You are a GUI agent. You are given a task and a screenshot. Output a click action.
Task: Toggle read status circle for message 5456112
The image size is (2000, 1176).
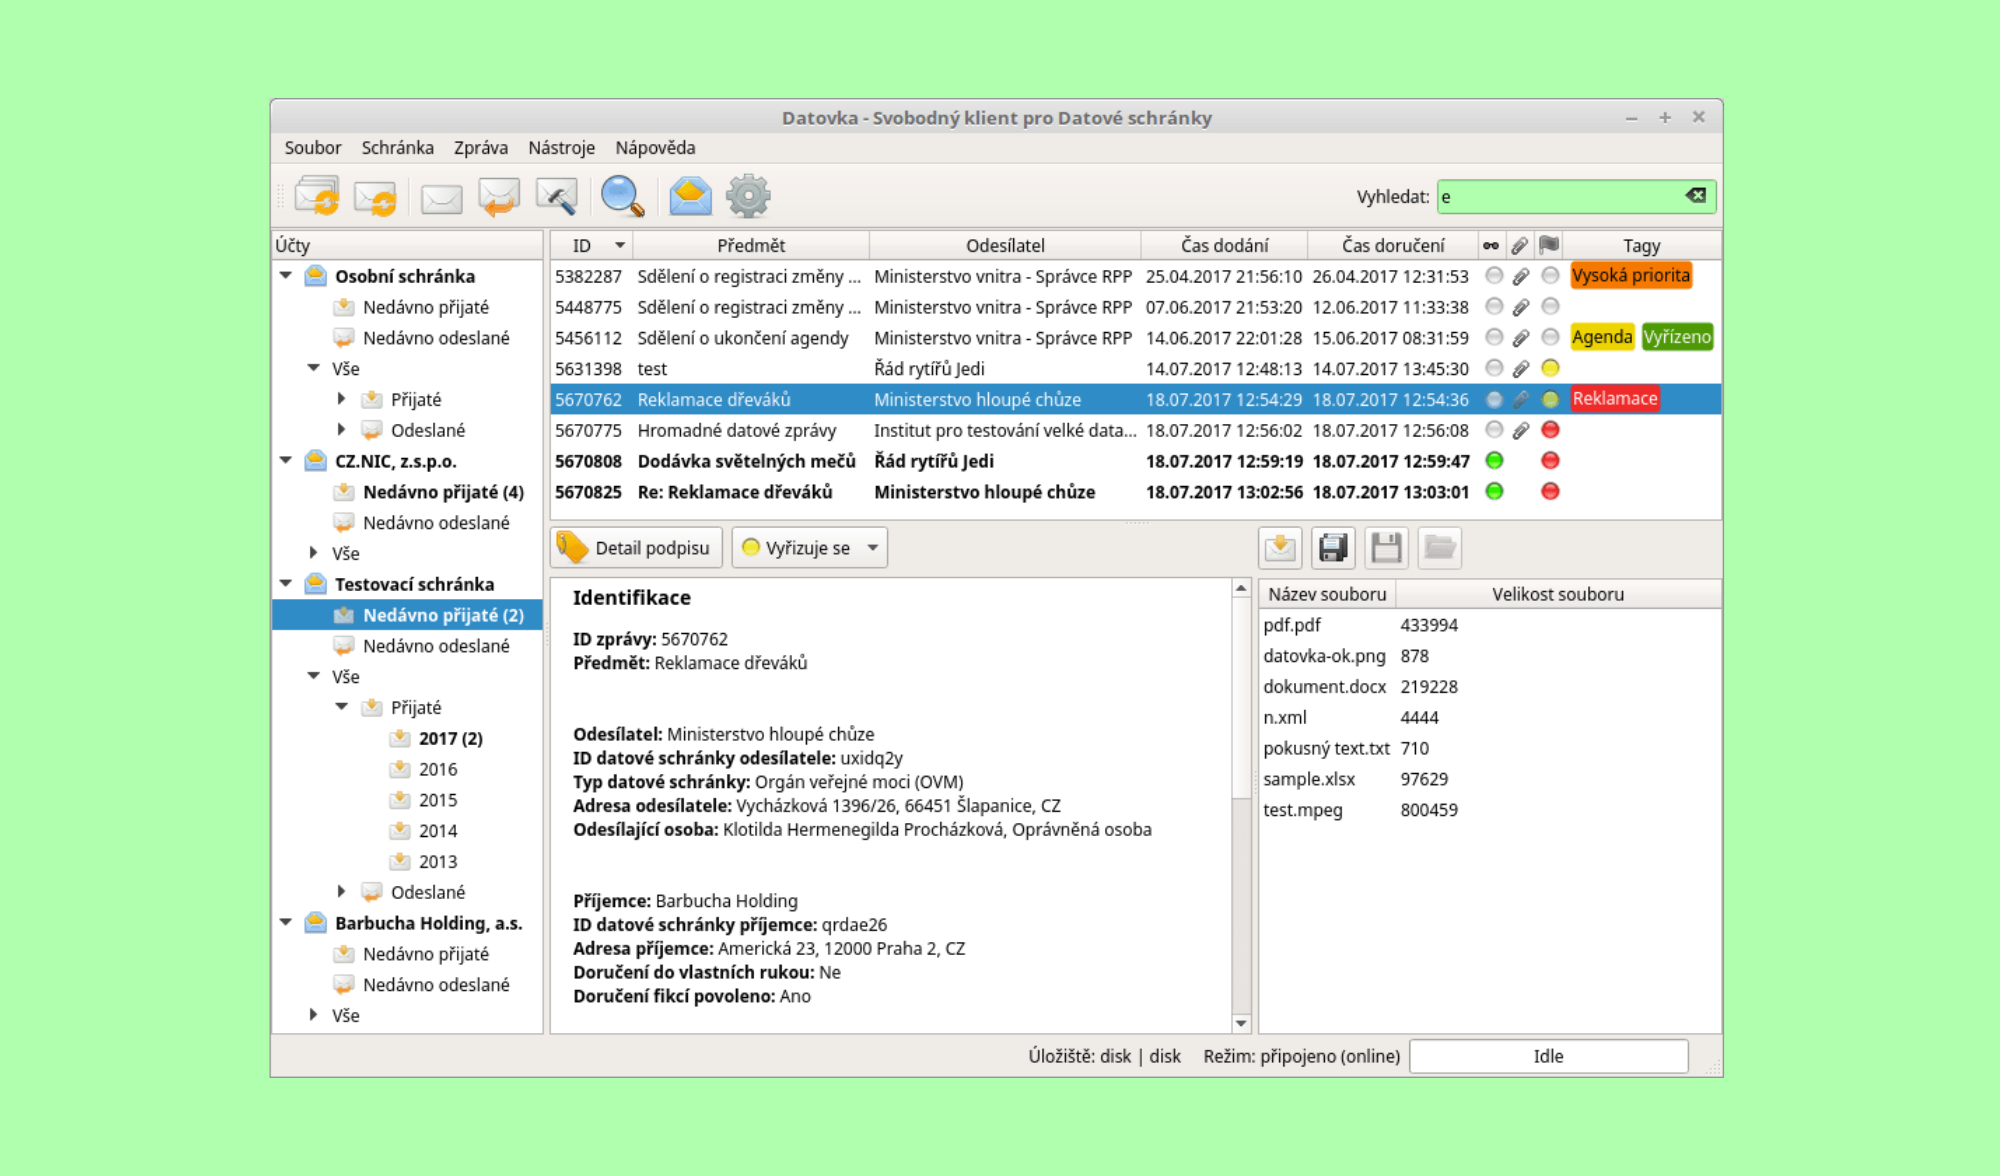[x=1494, y=337]
